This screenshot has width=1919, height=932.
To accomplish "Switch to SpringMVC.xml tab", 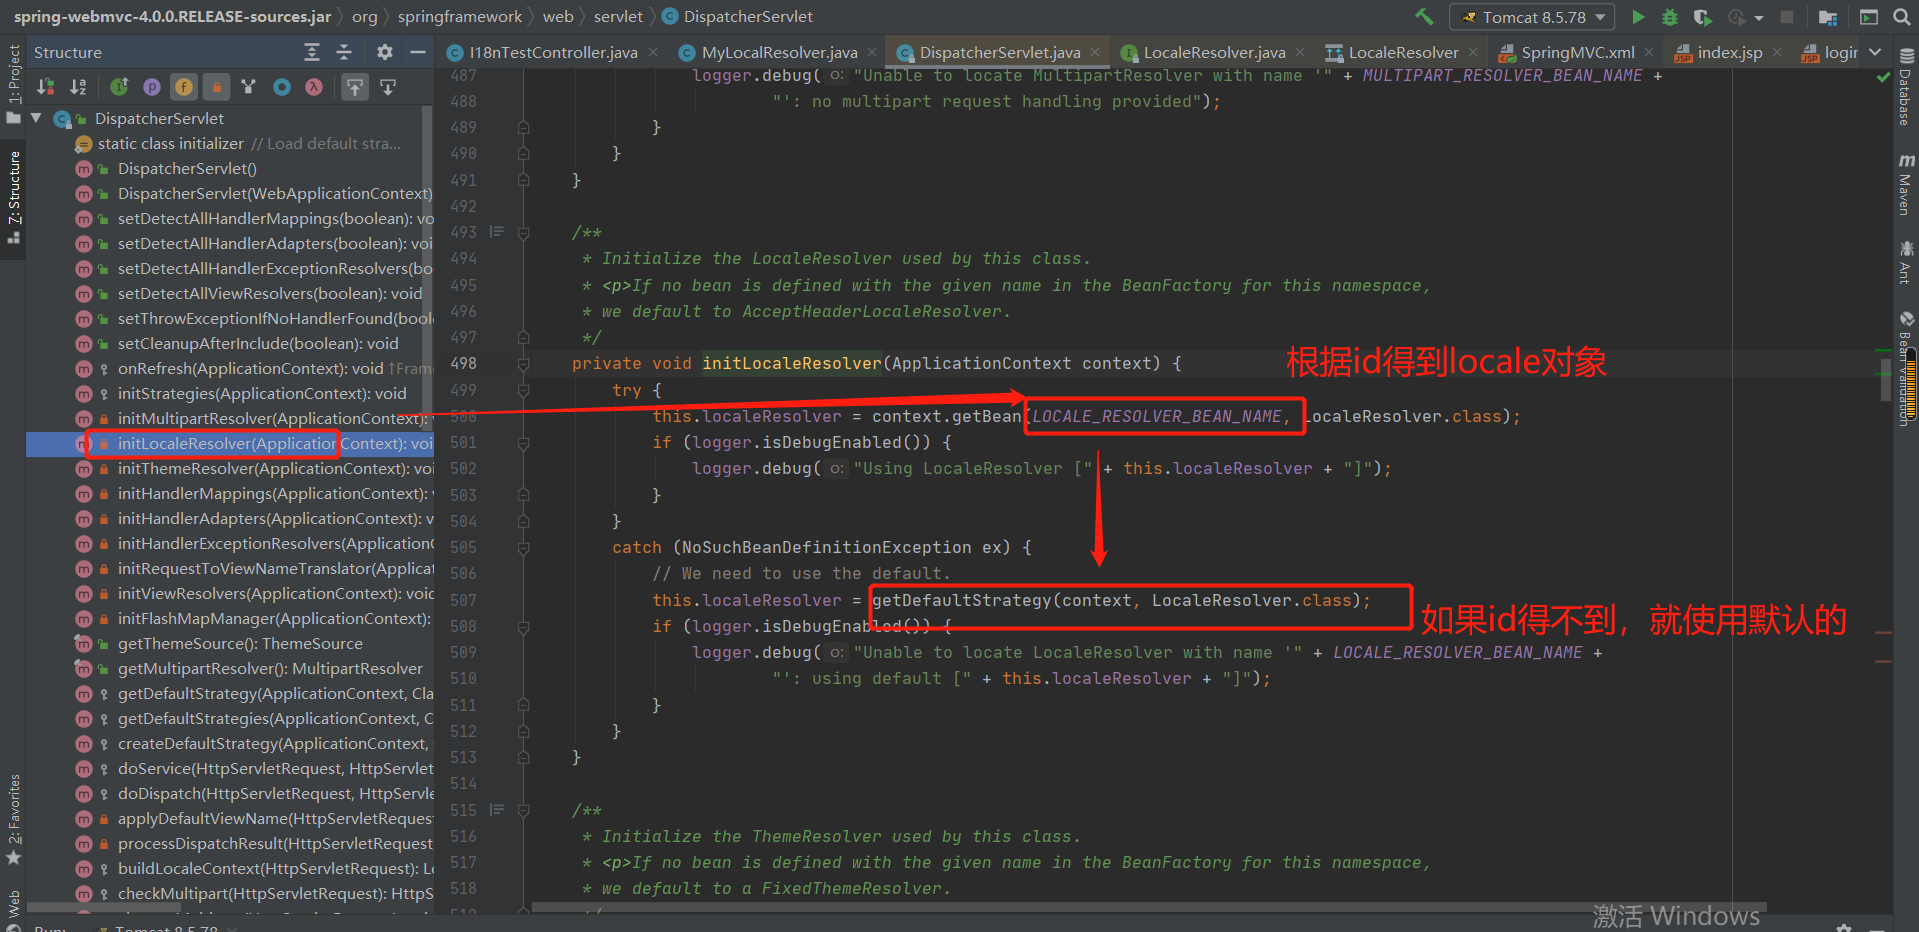I will click(x=1577, y=52).
